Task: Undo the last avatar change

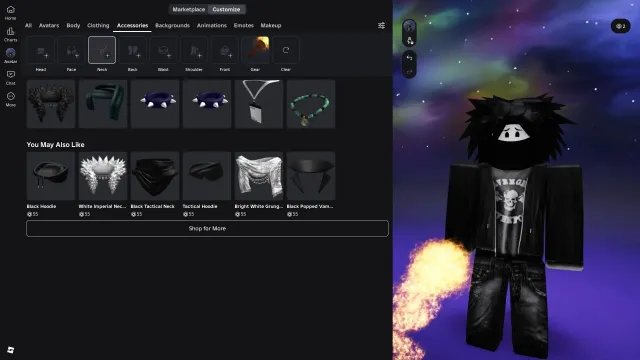Action: 409,58
